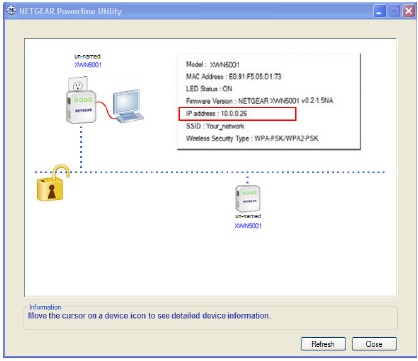Select the lower Powerline adapter below dotted line

click(248, 198)
